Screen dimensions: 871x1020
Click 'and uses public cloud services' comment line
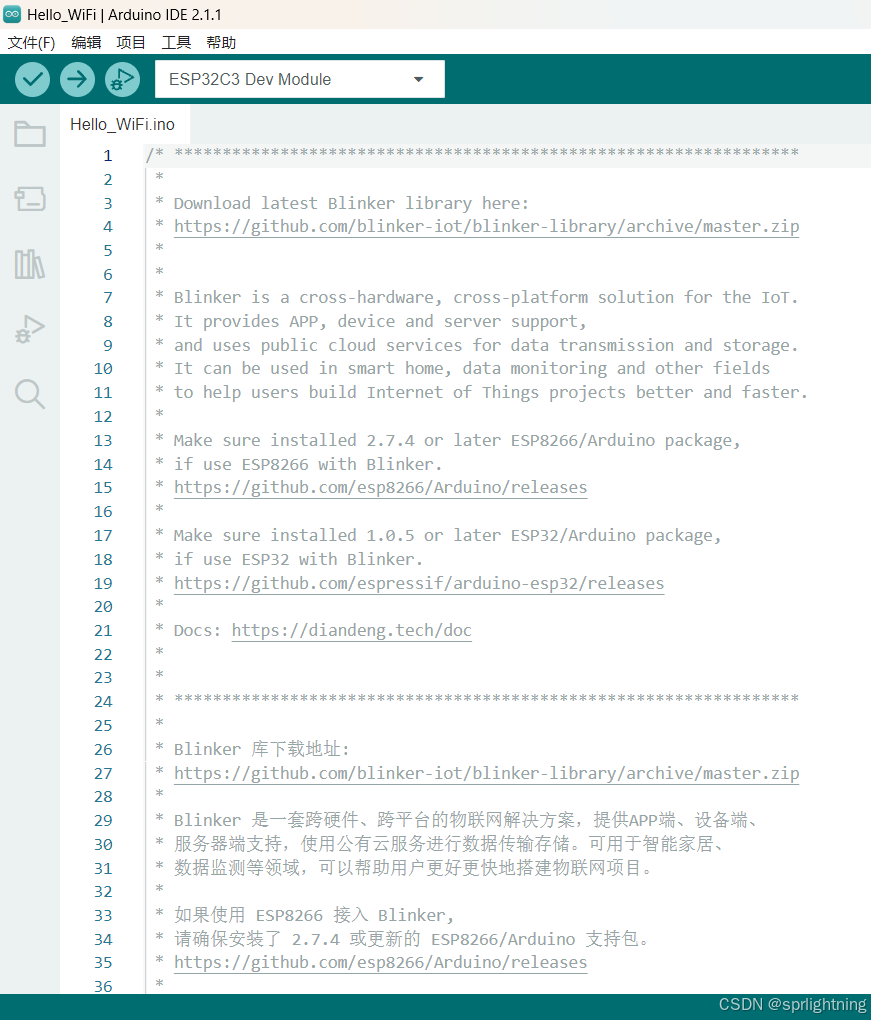[485, 345]
